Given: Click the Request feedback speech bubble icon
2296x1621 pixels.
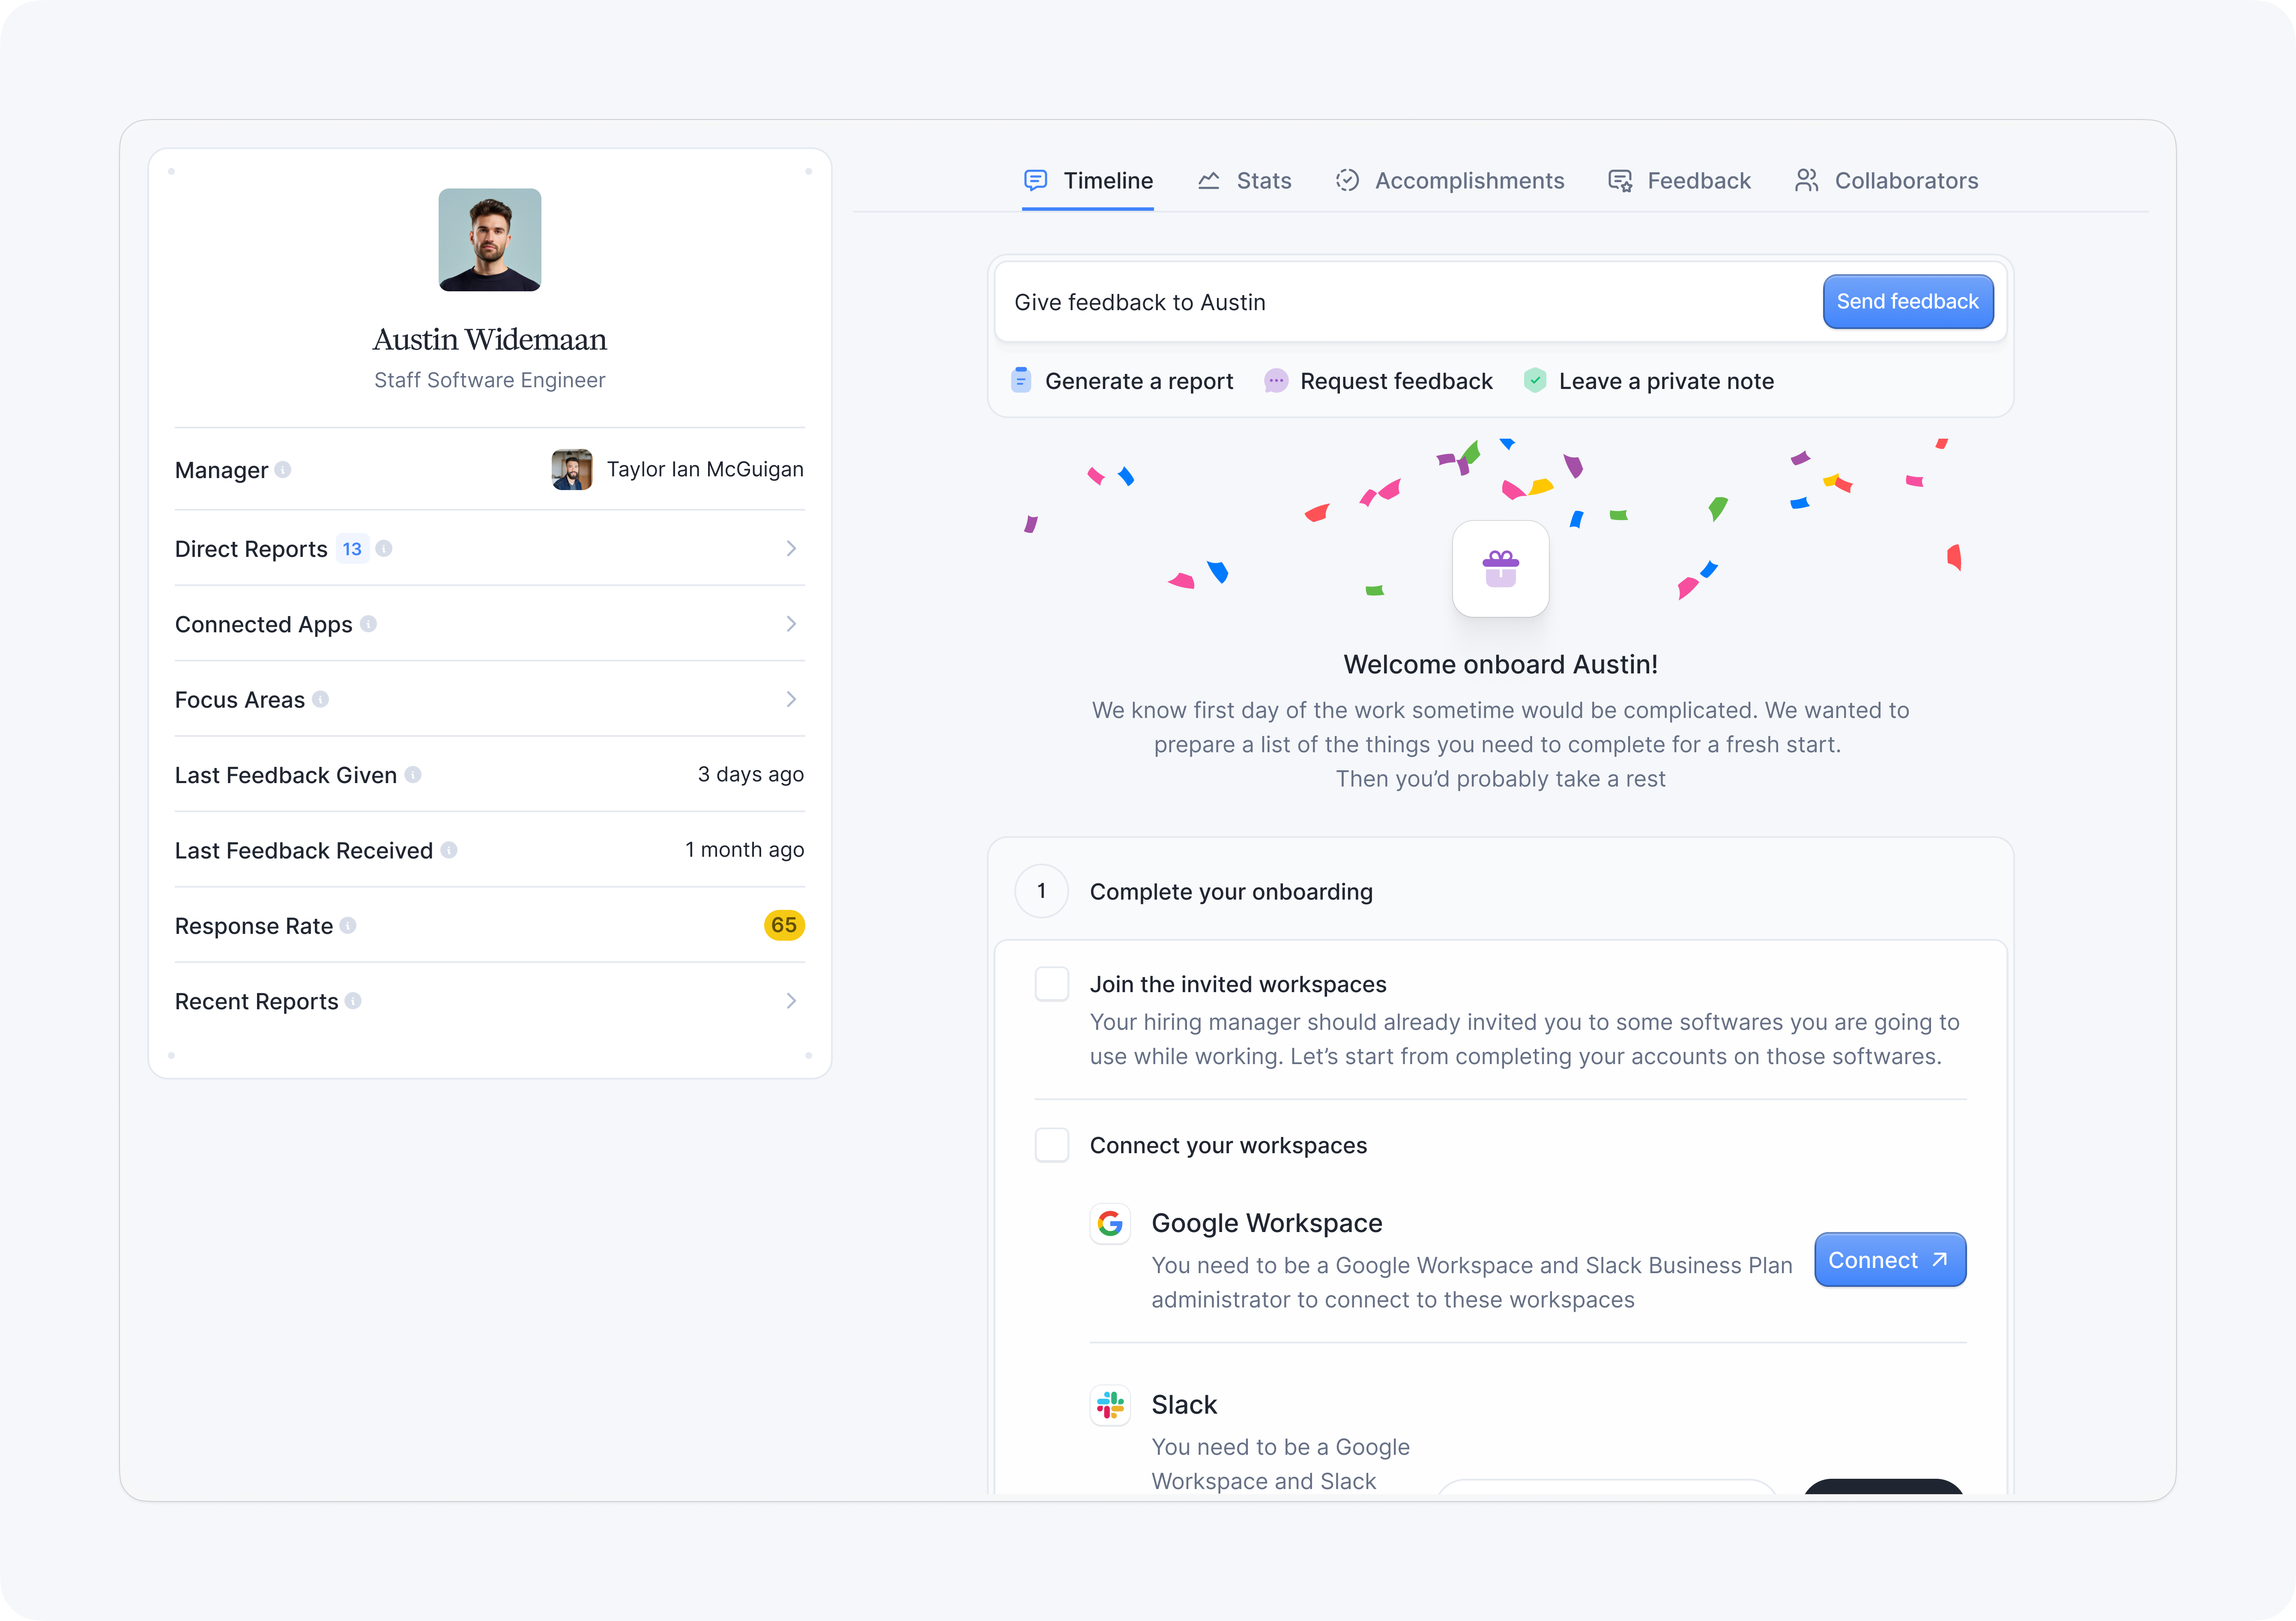Looking at the screenshot, I should pos(1276,380).
